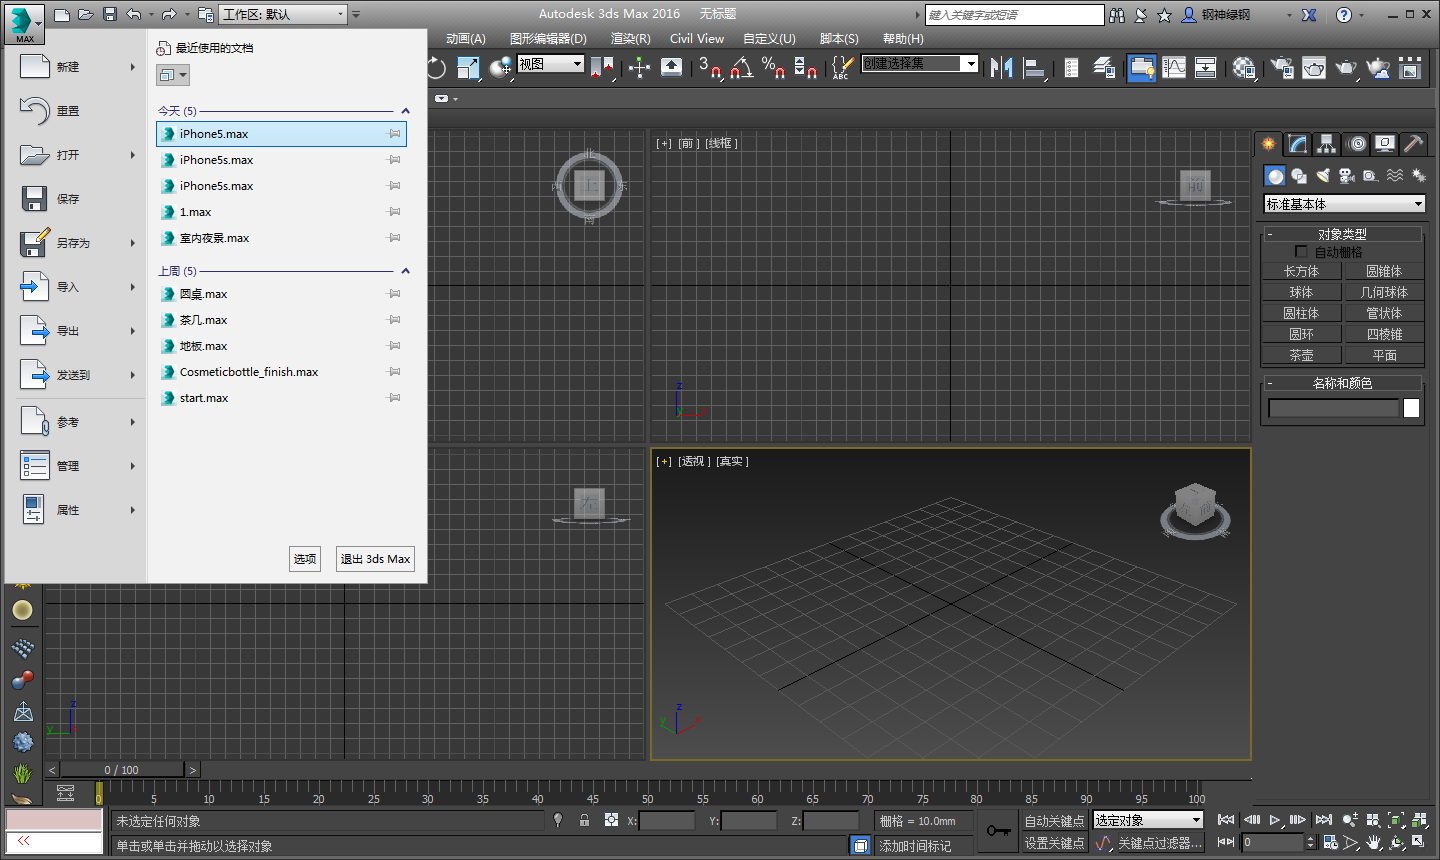The image size is (1440, 860).
Task: Switch to the Modify tab
Action: point(1298,144)
